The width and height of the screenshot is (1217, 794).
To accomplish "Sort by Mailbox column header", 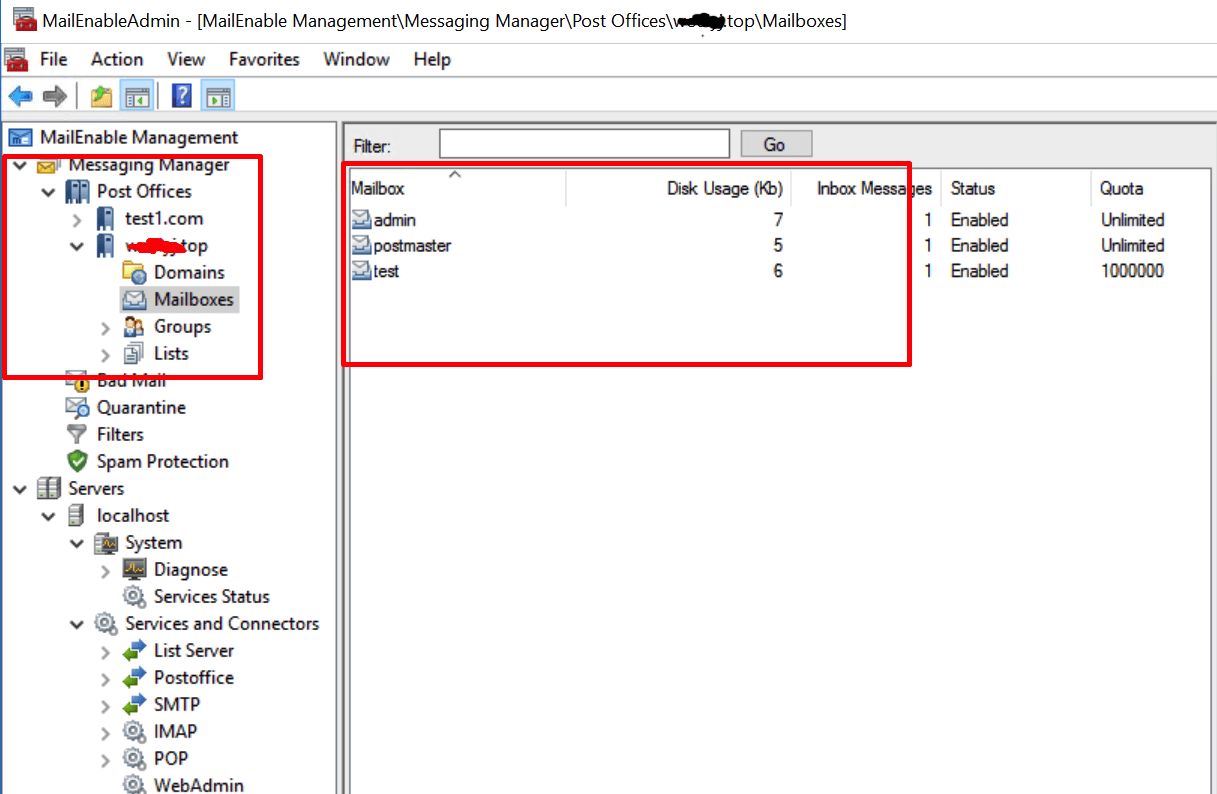I will tap(456, 188).
